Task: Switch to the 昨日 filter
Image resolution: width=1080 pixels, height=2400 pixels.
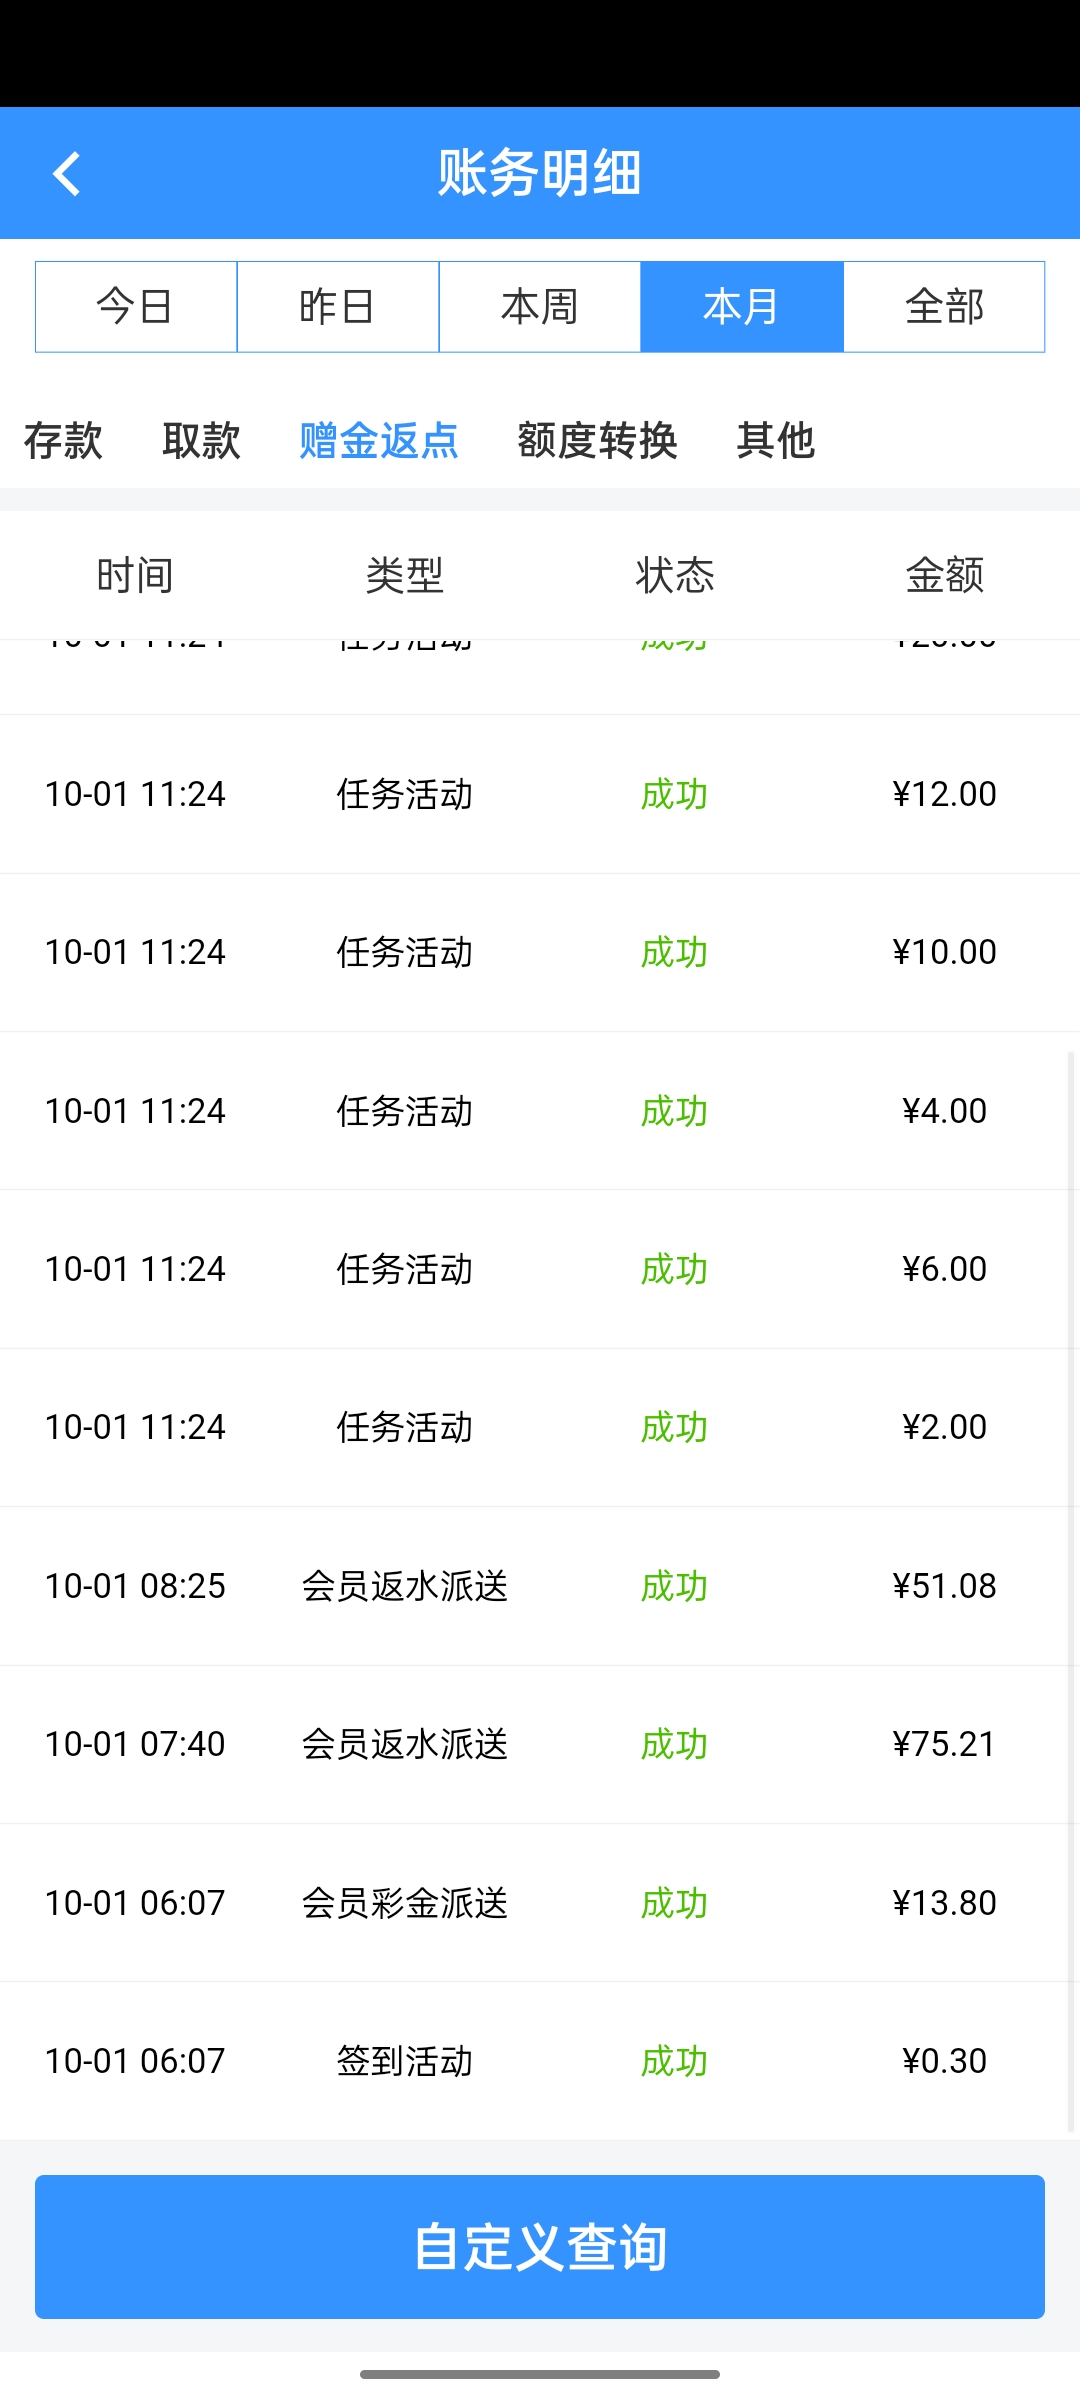Action: point(338,307)
